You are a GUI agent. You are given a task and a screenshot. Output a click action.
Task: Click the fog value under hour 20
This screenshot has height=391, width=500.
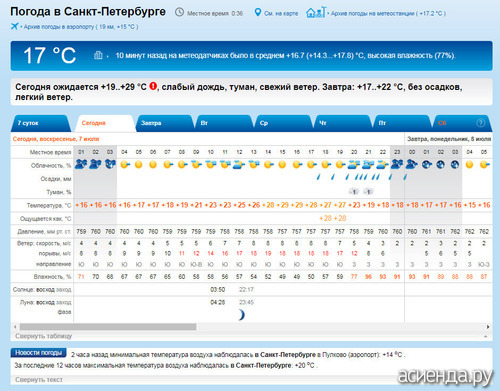click(x=354, y=192)
